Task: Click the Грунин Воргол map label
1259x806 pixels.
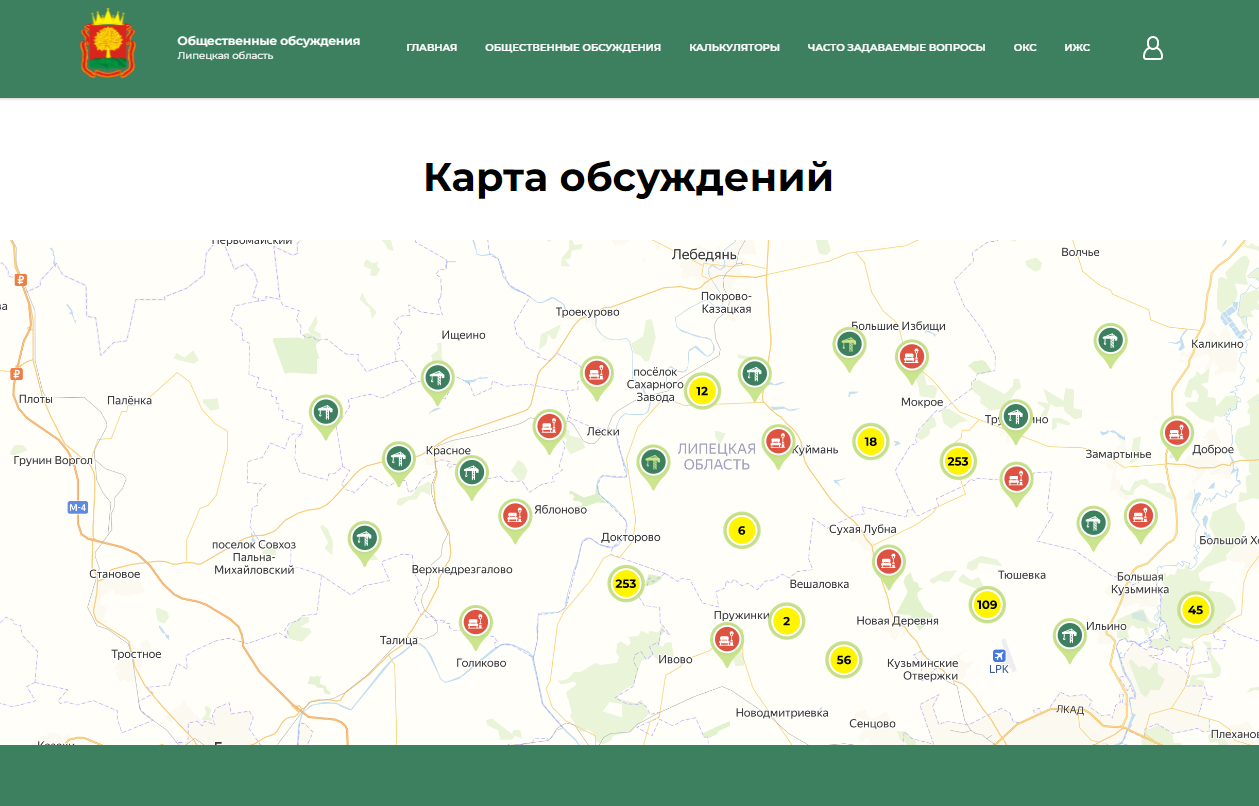Action: point(53,461)
